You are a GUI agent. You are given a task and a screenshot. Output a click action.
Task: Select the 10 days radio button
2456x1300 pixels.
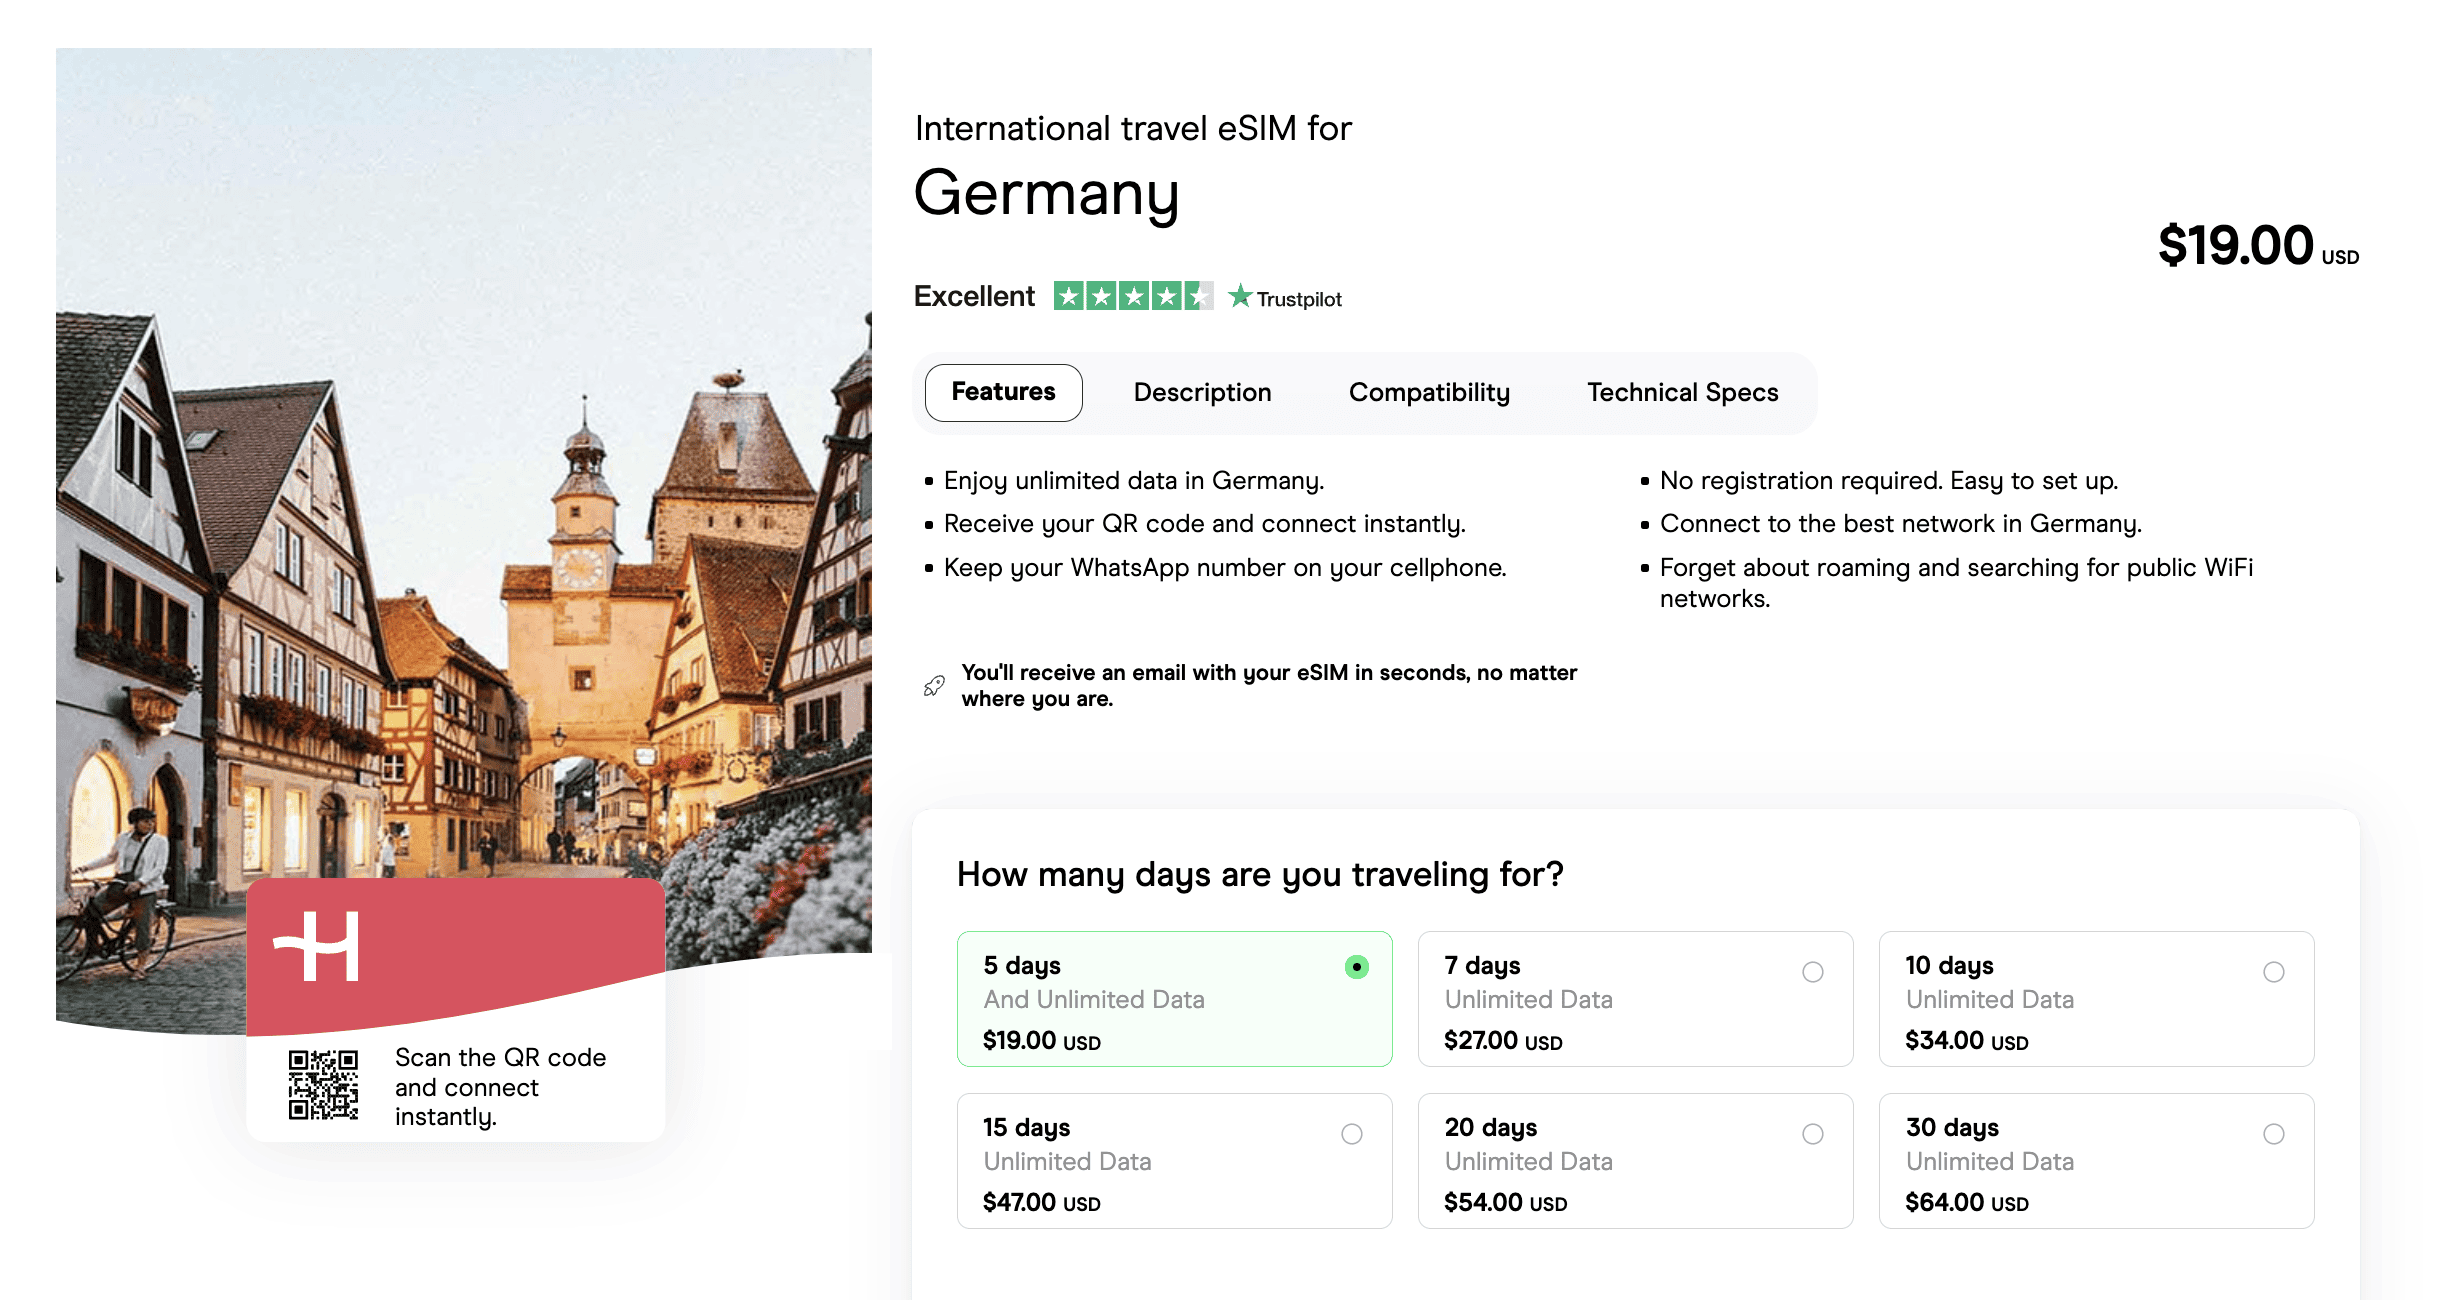[2273, 972]
